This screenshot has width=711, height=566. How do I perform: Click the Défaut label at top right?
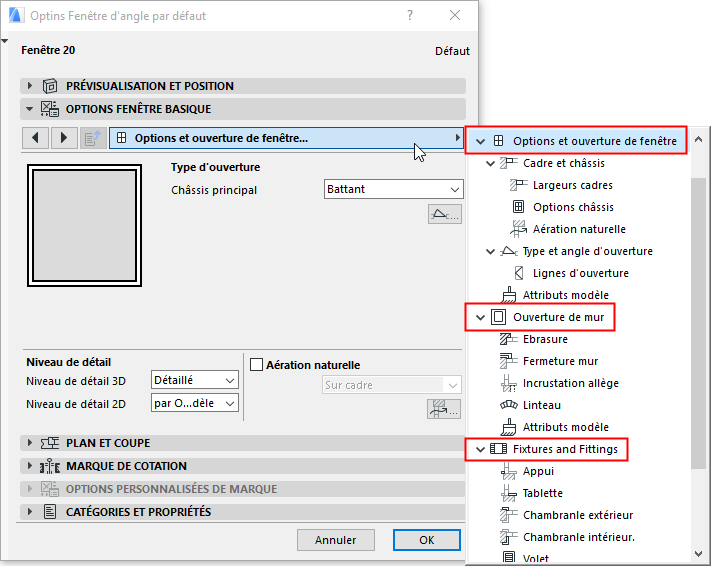pos(452,51)
